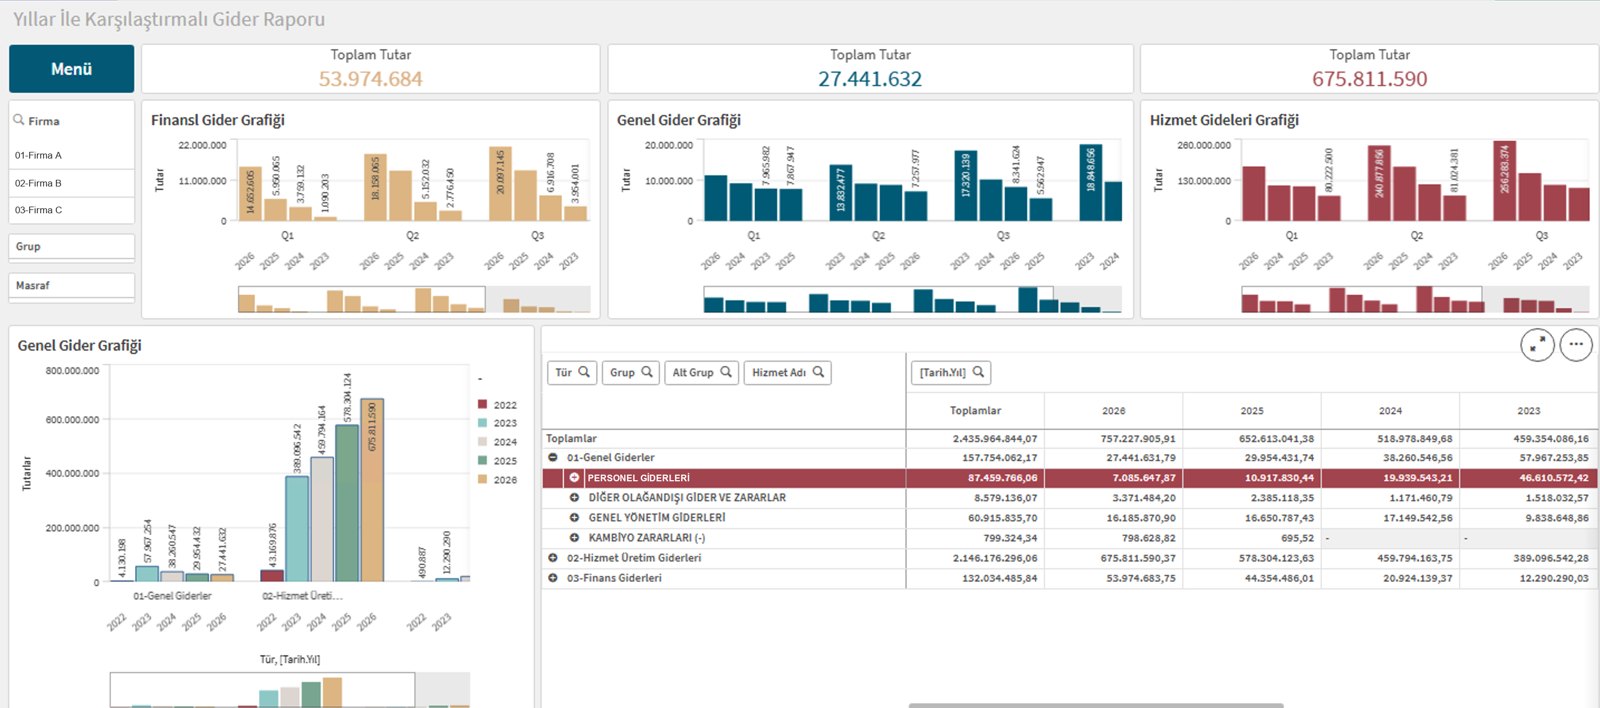Click Q2 axis label in Finansl Gider chart
1600x708 pixels.
click(412, 236)
